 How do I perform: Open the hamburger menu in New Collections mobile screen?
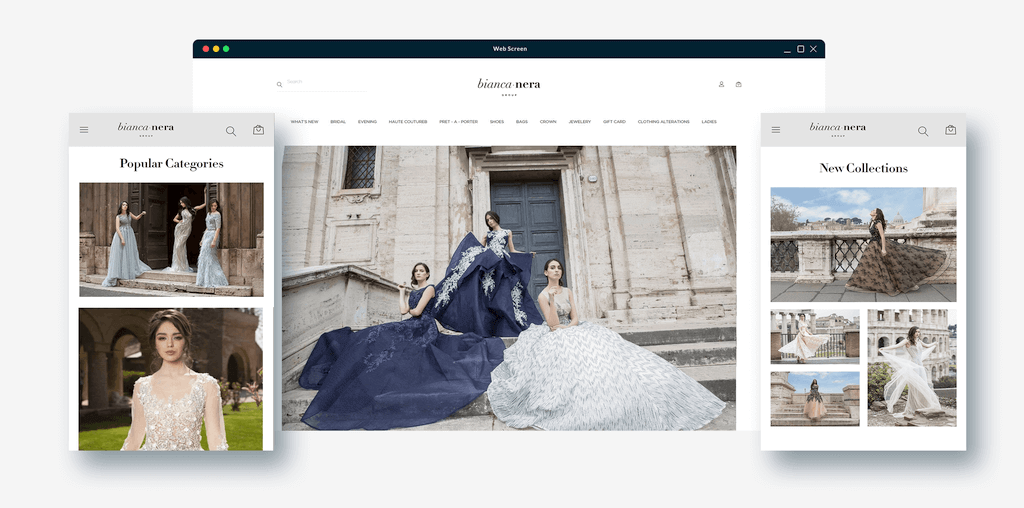(x=776, y=130)
